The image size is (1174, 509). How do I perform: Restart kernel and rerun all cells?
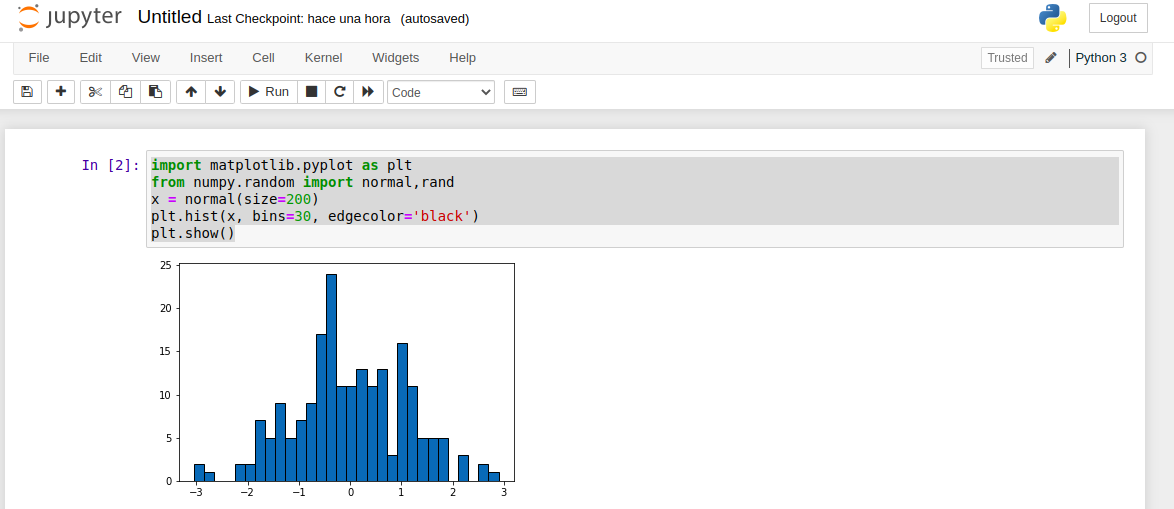click(368, 92)
